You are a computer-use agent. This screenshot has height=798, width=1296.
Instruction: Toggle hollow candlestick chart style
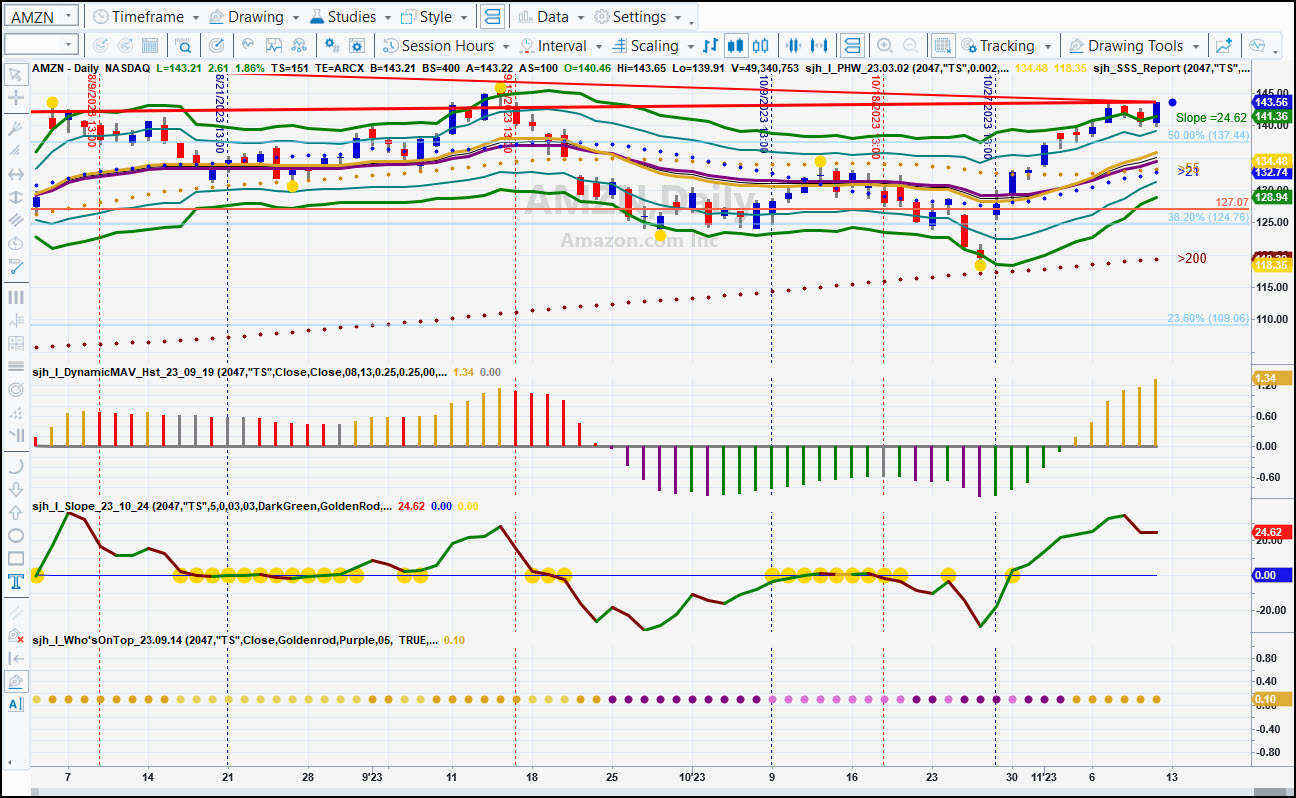coord(761,45)
